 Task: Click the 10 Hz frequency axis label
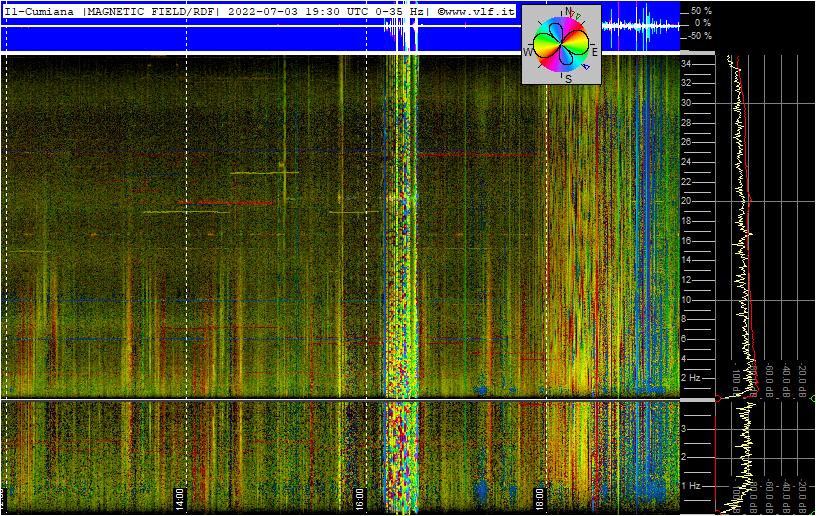click(686, 300)
